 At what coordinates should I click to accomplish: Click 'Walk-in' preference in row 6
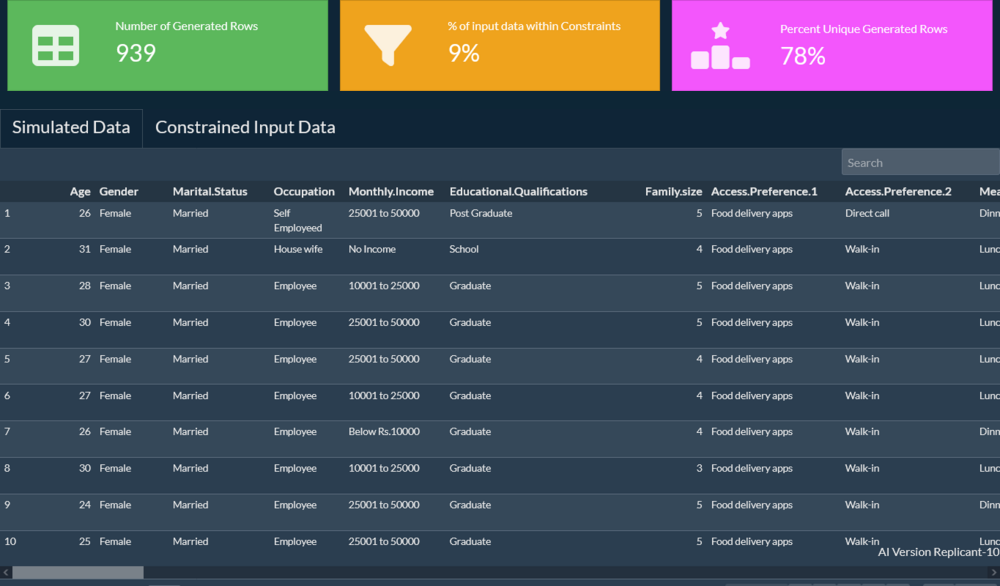pyautogui.click(x=862, y=396)
